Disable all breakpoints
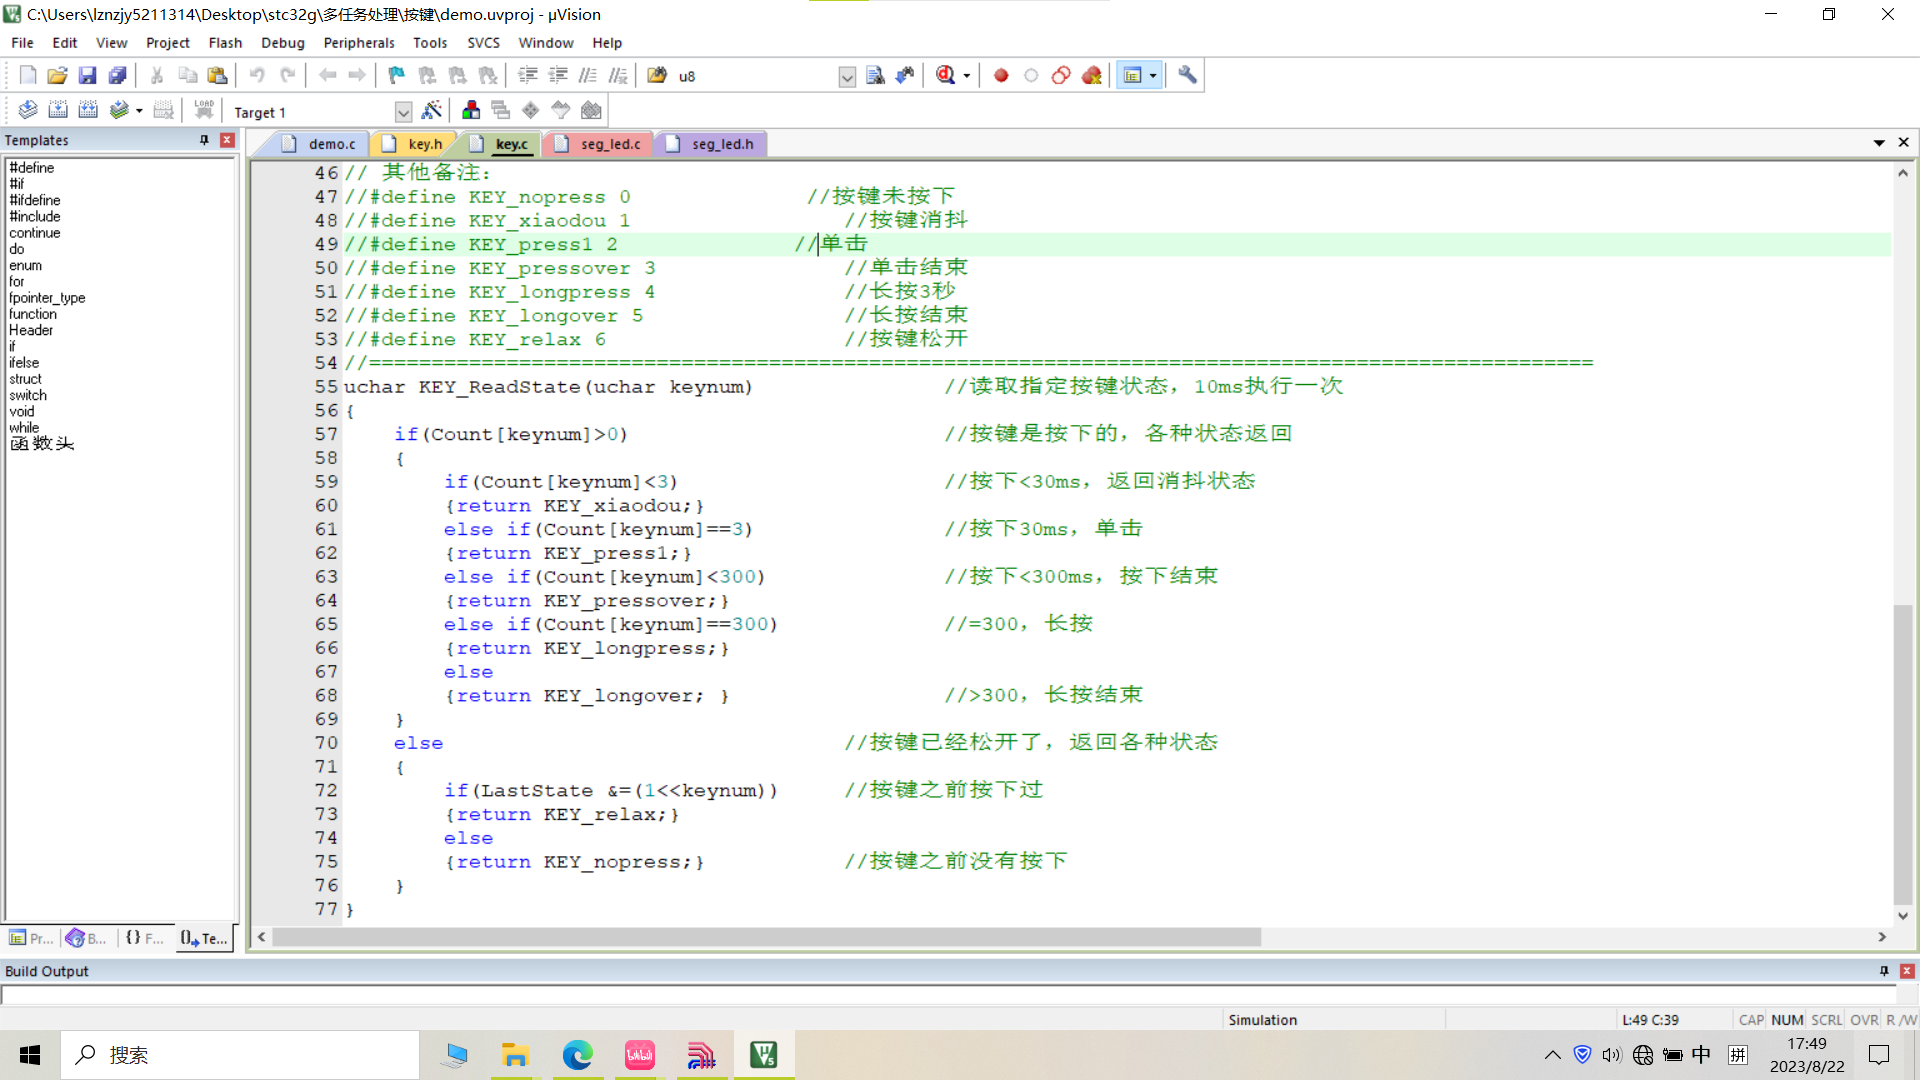The width and height of the screenshot is (1920, 1080). [x=1061, y=75]
